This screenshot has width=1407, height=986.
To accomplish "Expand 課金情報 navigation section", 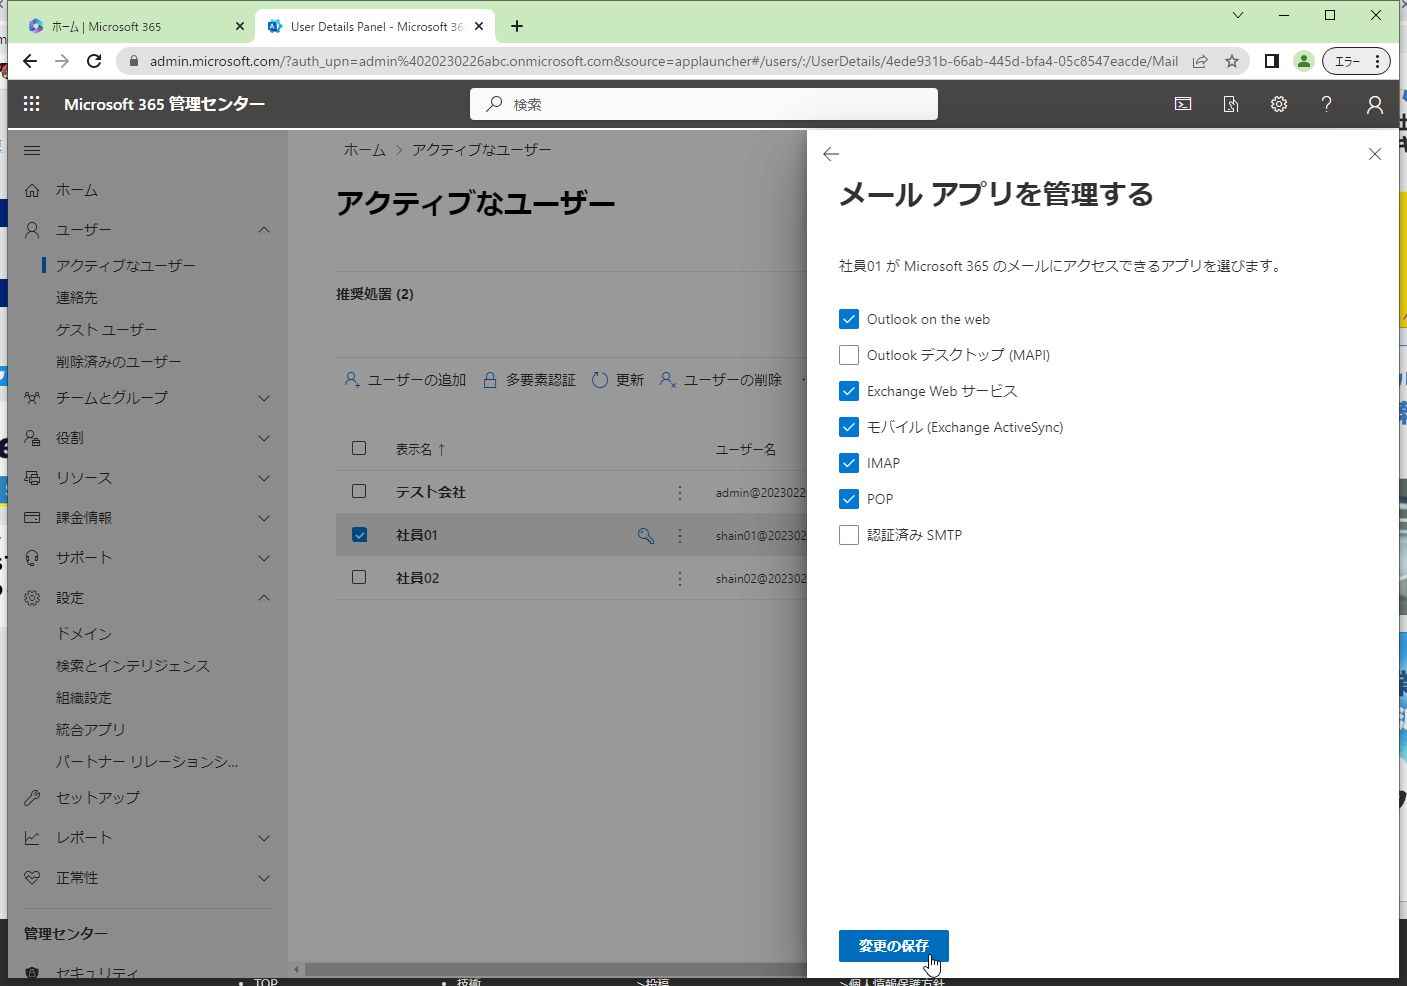I will pyautogui.click(x=264, y=518).
